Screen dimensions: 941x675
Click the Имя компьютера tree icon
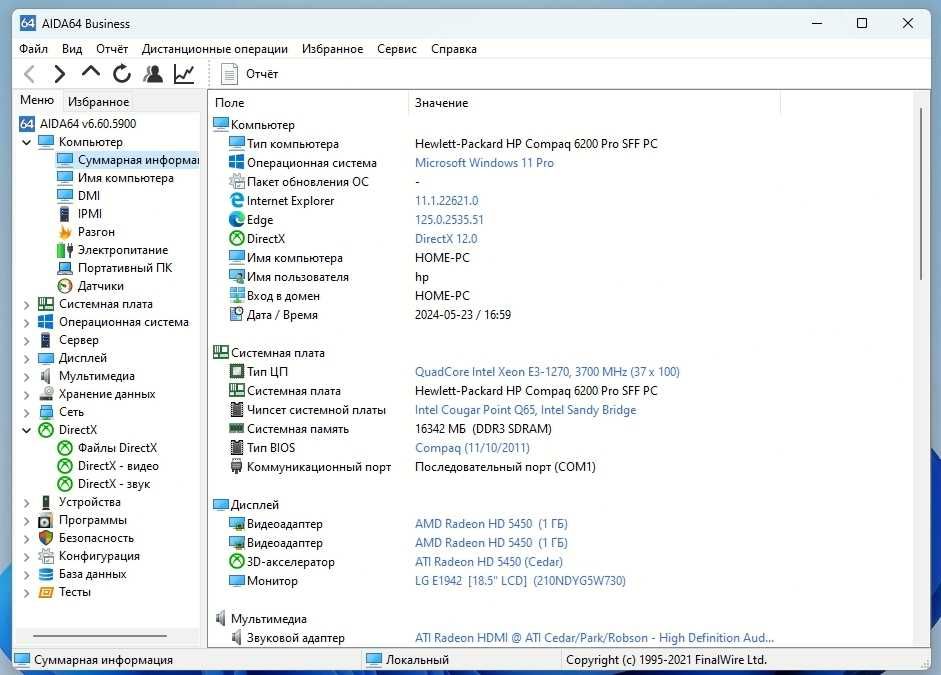(65, 178)
